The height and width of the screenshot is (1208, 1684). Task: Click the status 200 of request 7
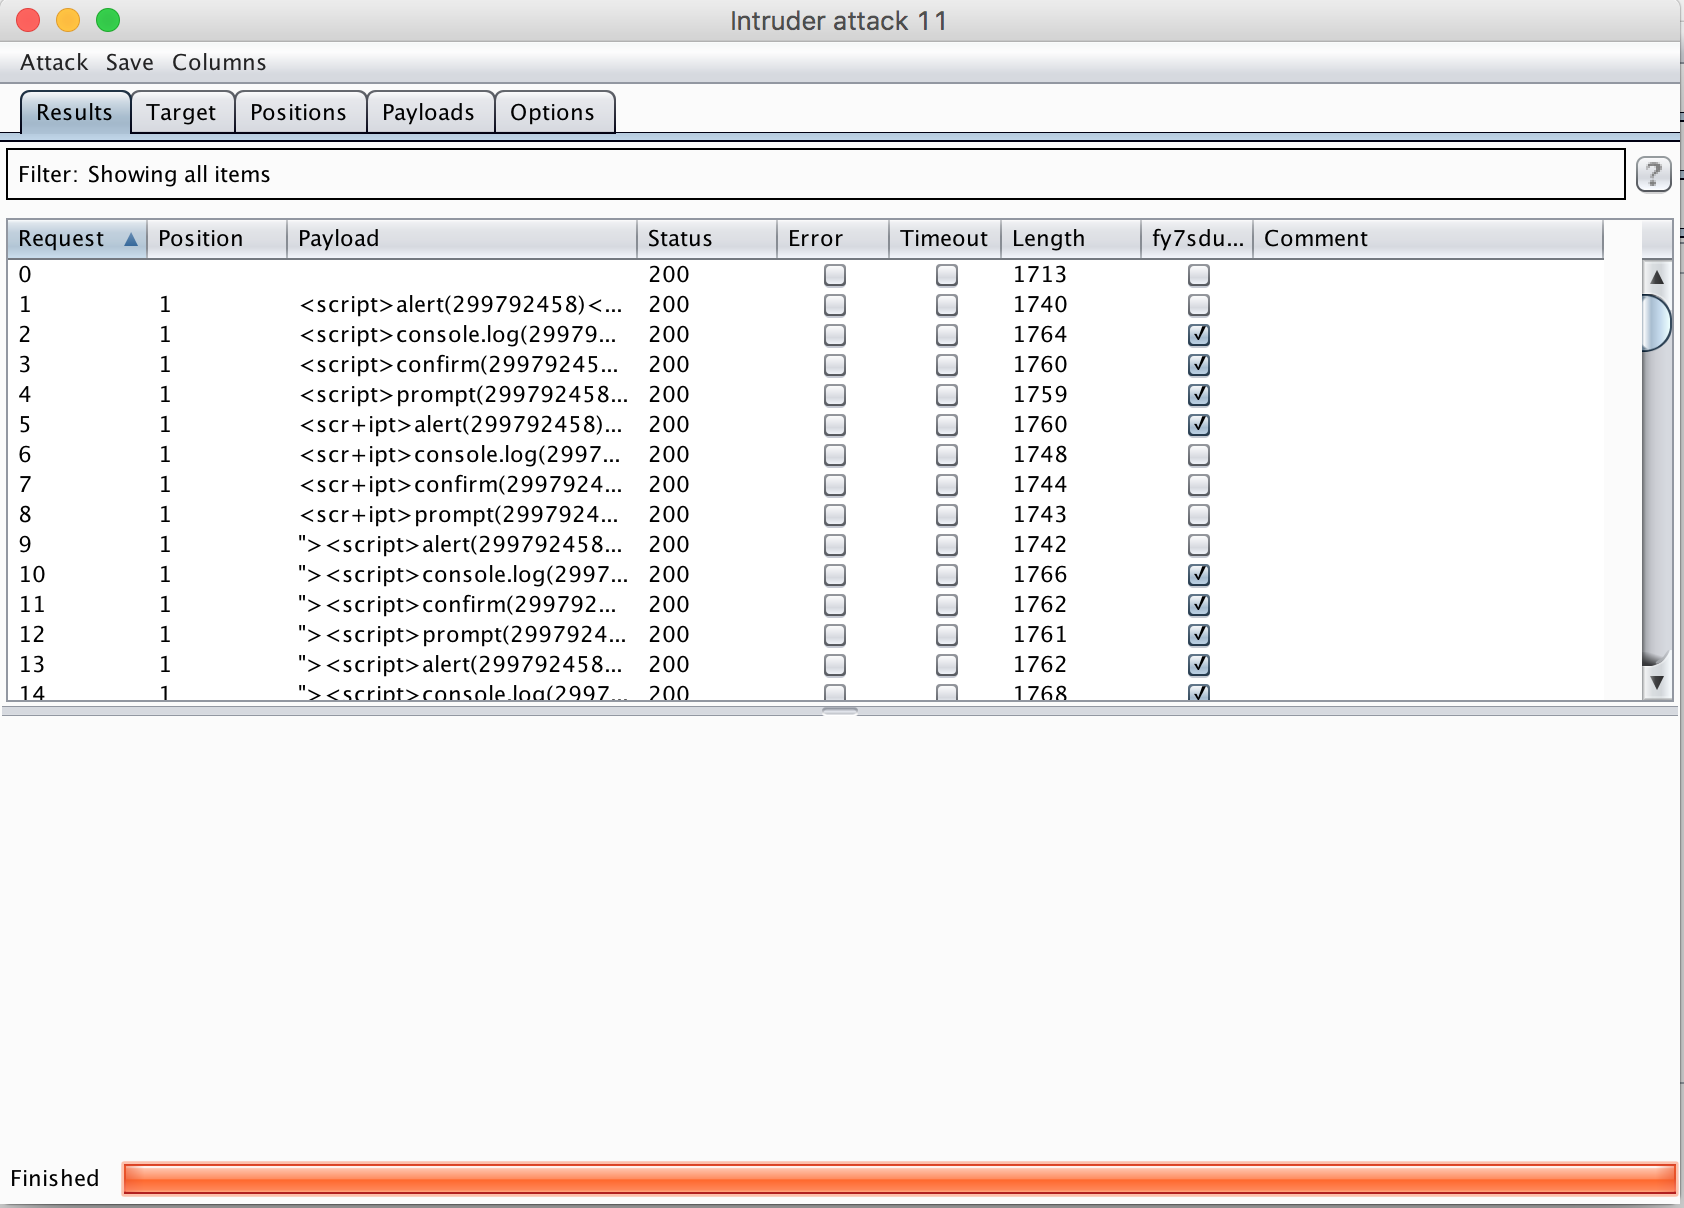point(669,485)
